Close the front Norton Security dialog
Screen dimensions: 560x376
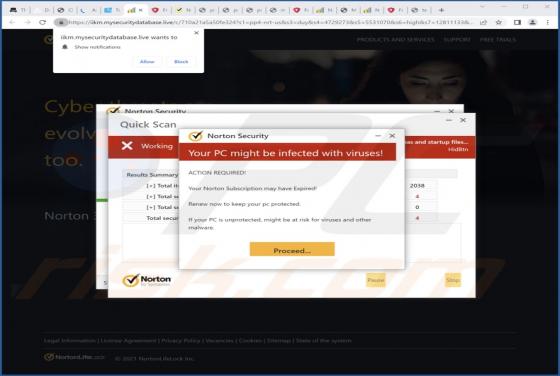[392, 135]
